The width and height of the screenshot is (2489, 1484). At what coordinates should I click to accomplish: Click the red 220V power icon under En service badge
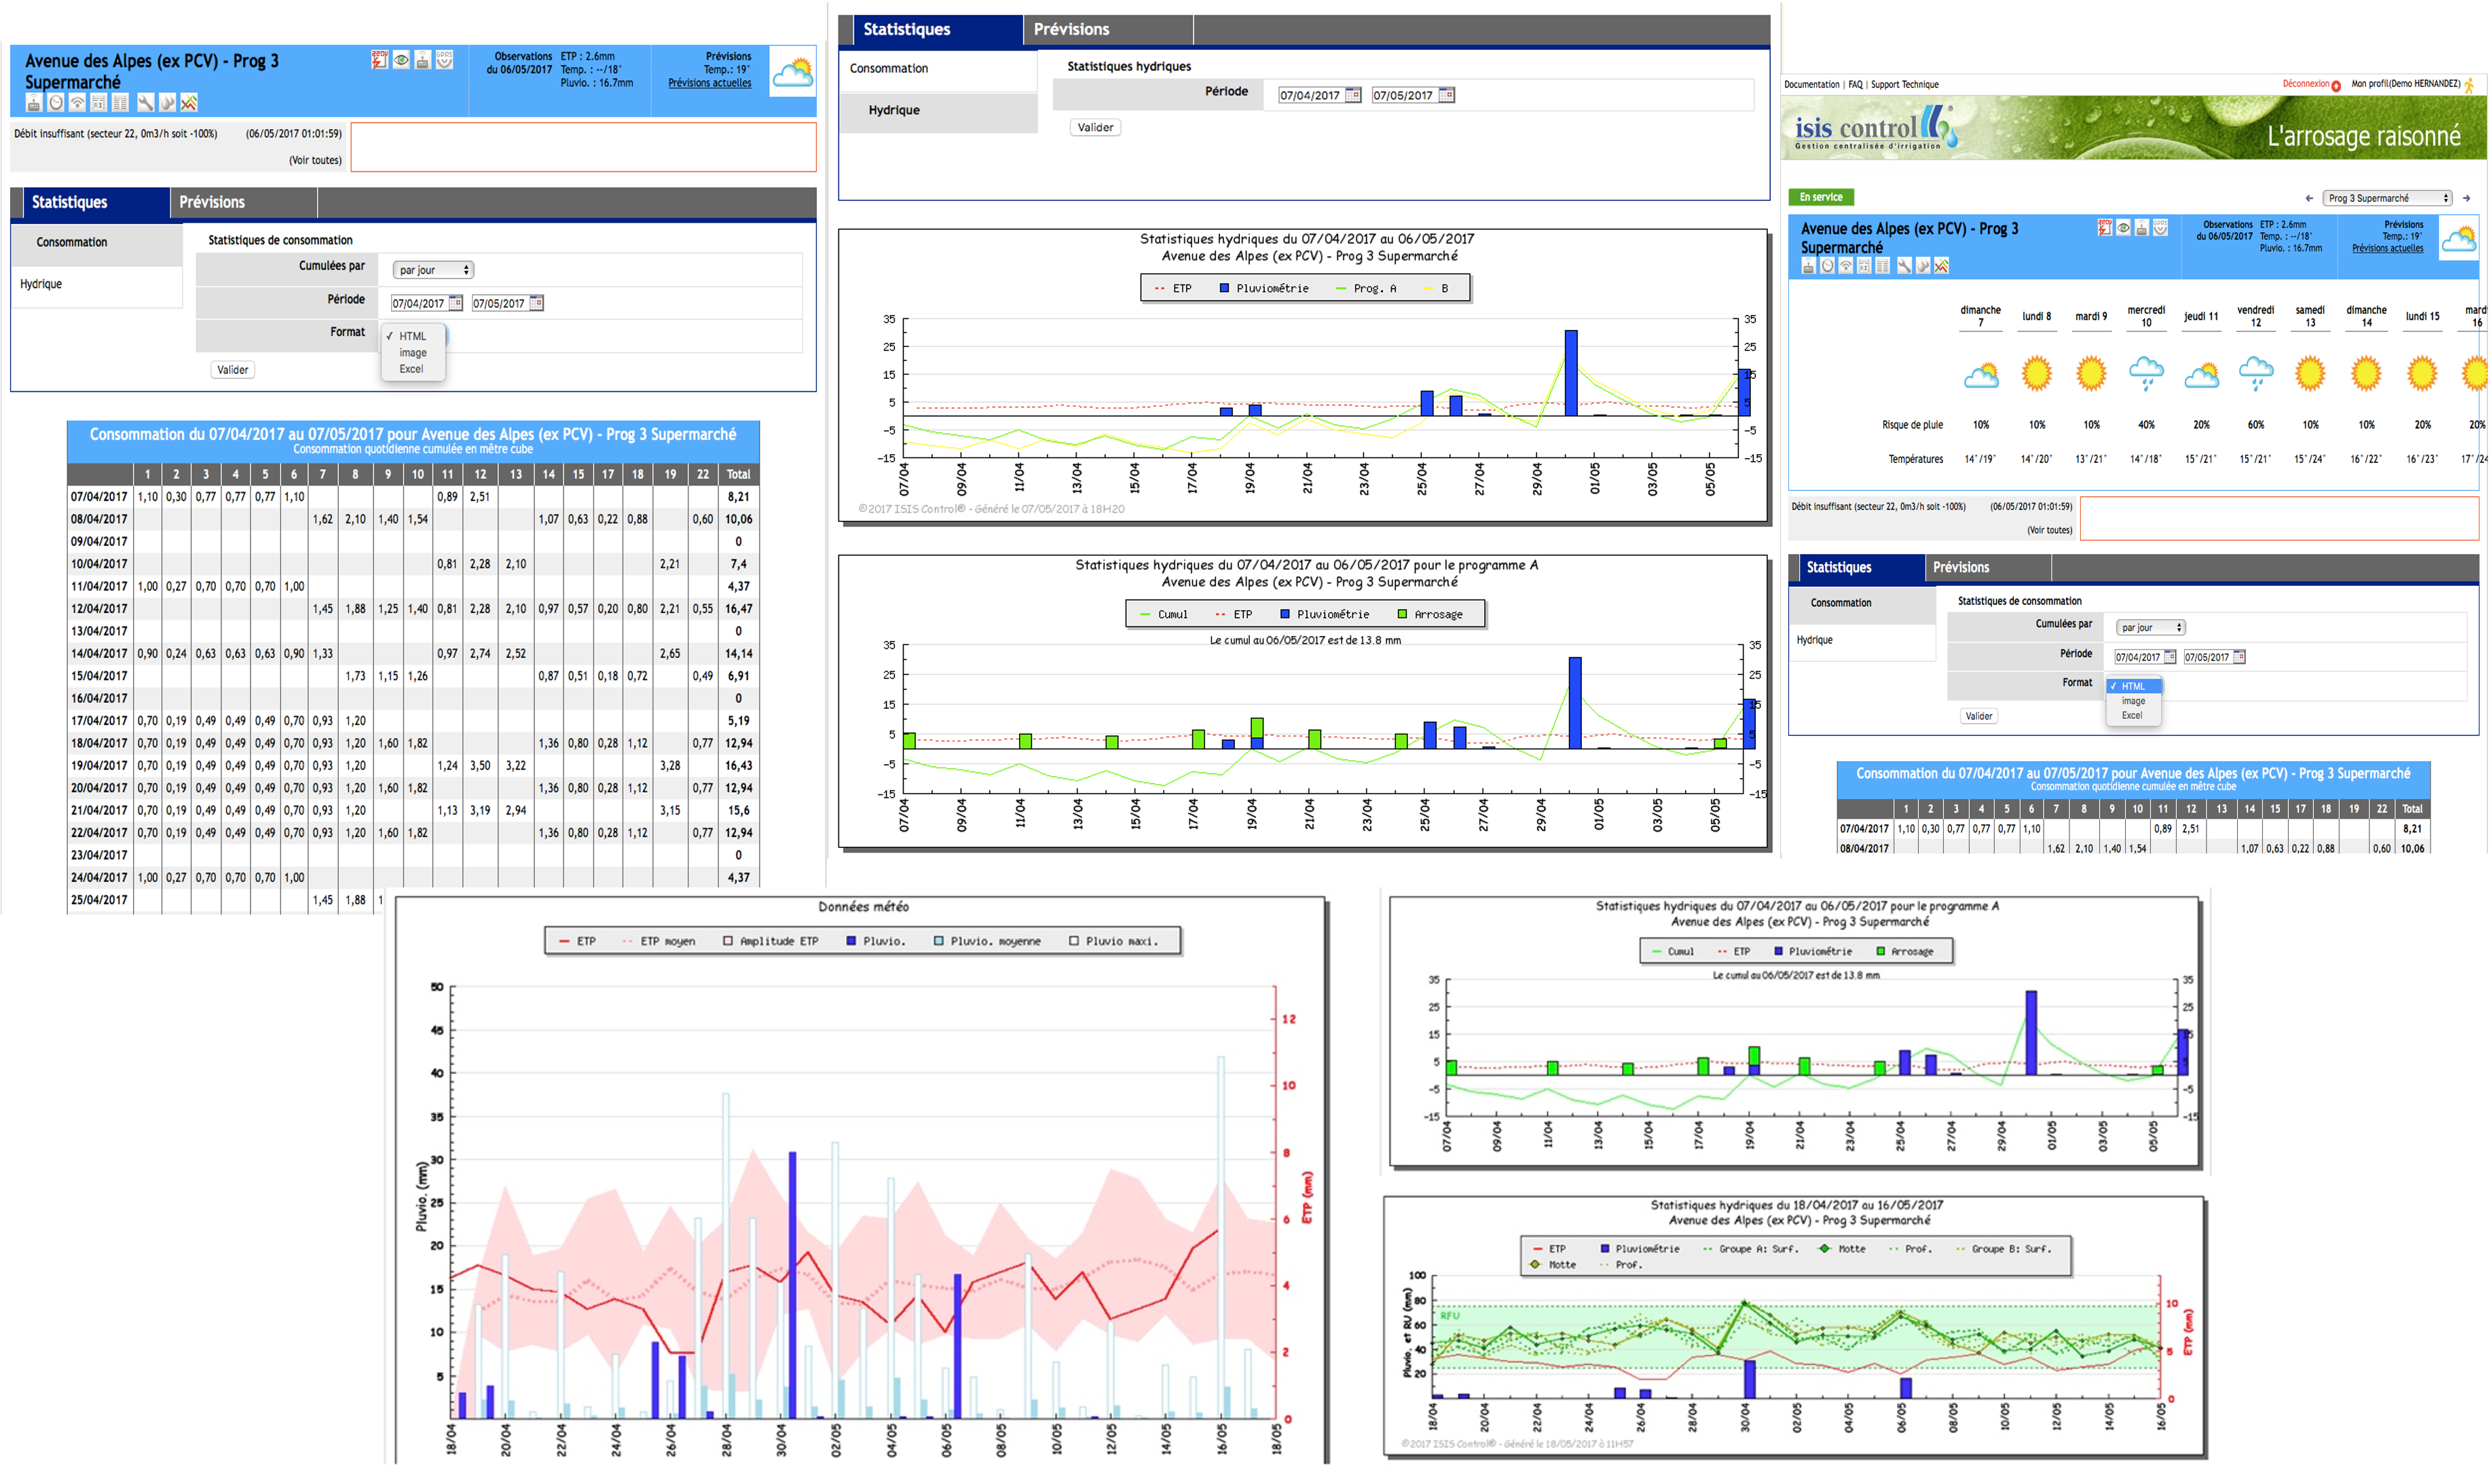(2105, 228)
